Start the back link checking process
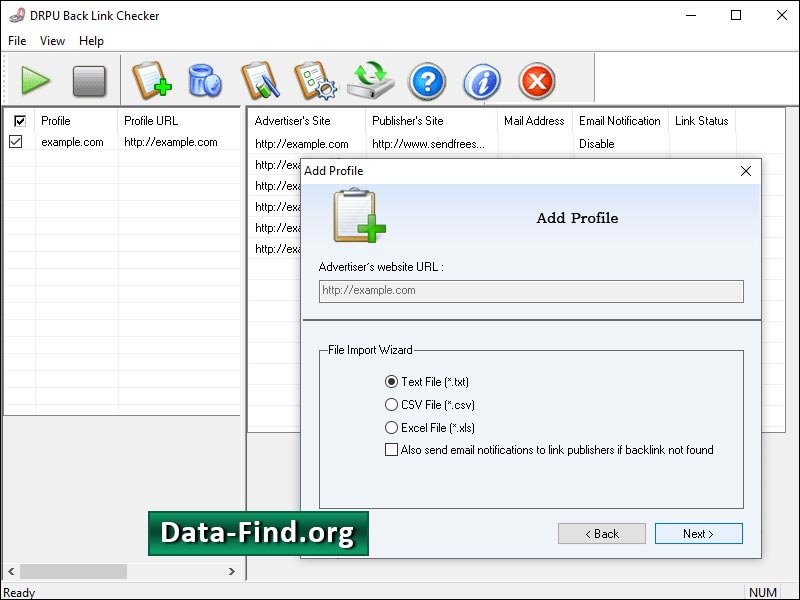Viewport: 800px width, 600px height. [x=36, y=81]
